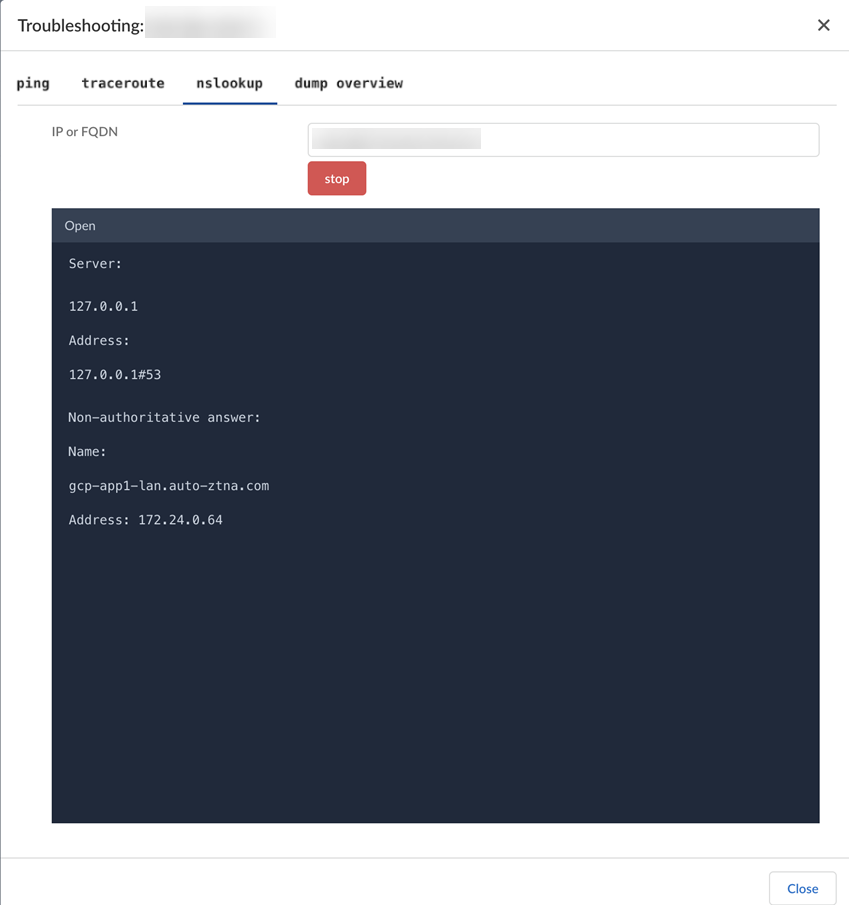Click the Open header of the console panel
The image size is (850, 905).
point(80,225)
